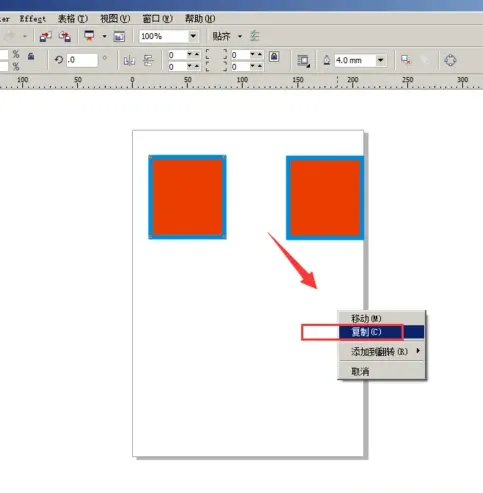Click the rotation angle input field
Screen dimensions: 483x493
(82, 60)
